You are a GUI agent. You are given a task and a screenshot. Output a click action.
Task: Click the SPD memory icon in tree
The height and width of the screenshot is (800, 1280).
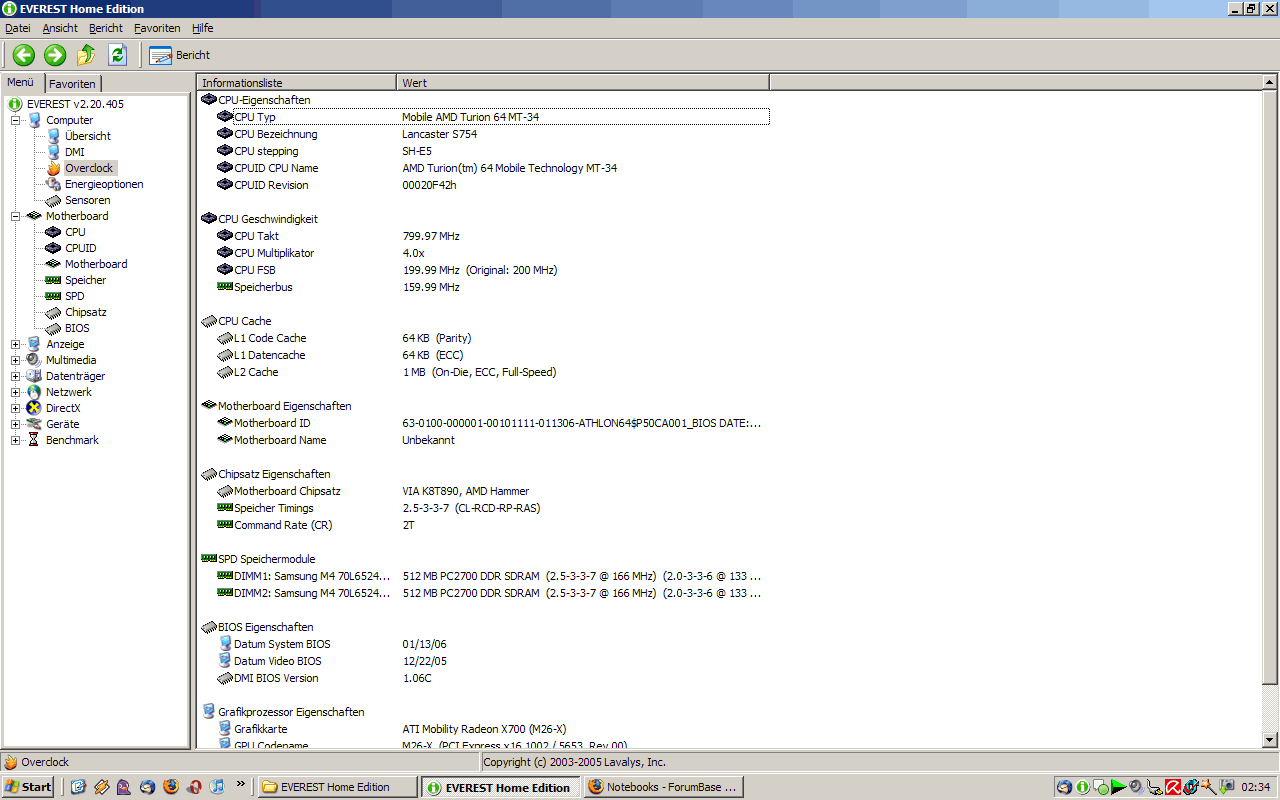tap(54, 296)
